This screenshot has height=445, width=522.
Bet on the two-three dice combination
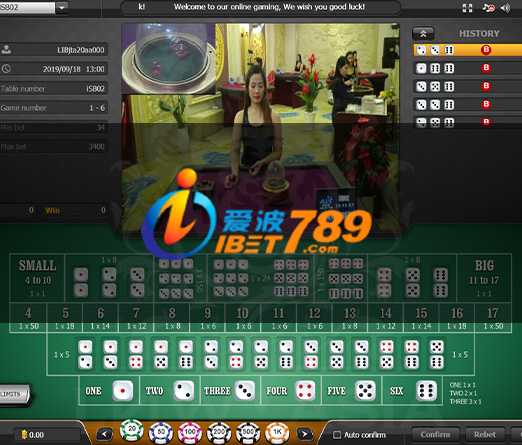[x=211, y=354]
